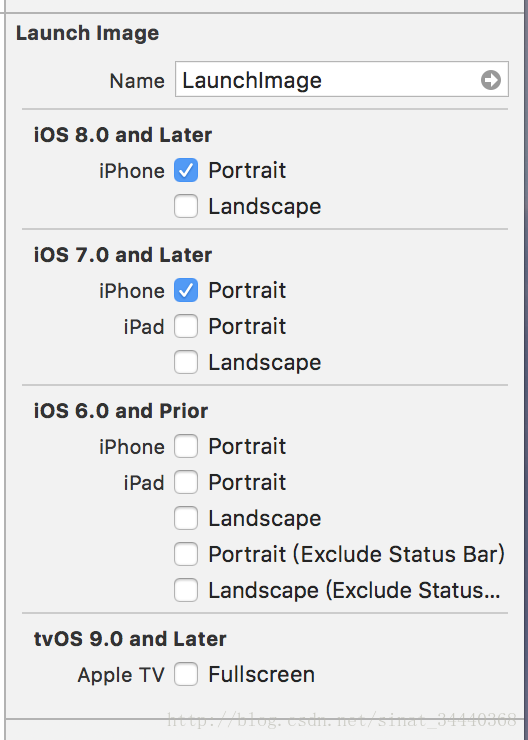Check iOS 6.0 iPad Portrait option

tap(186, 482)
